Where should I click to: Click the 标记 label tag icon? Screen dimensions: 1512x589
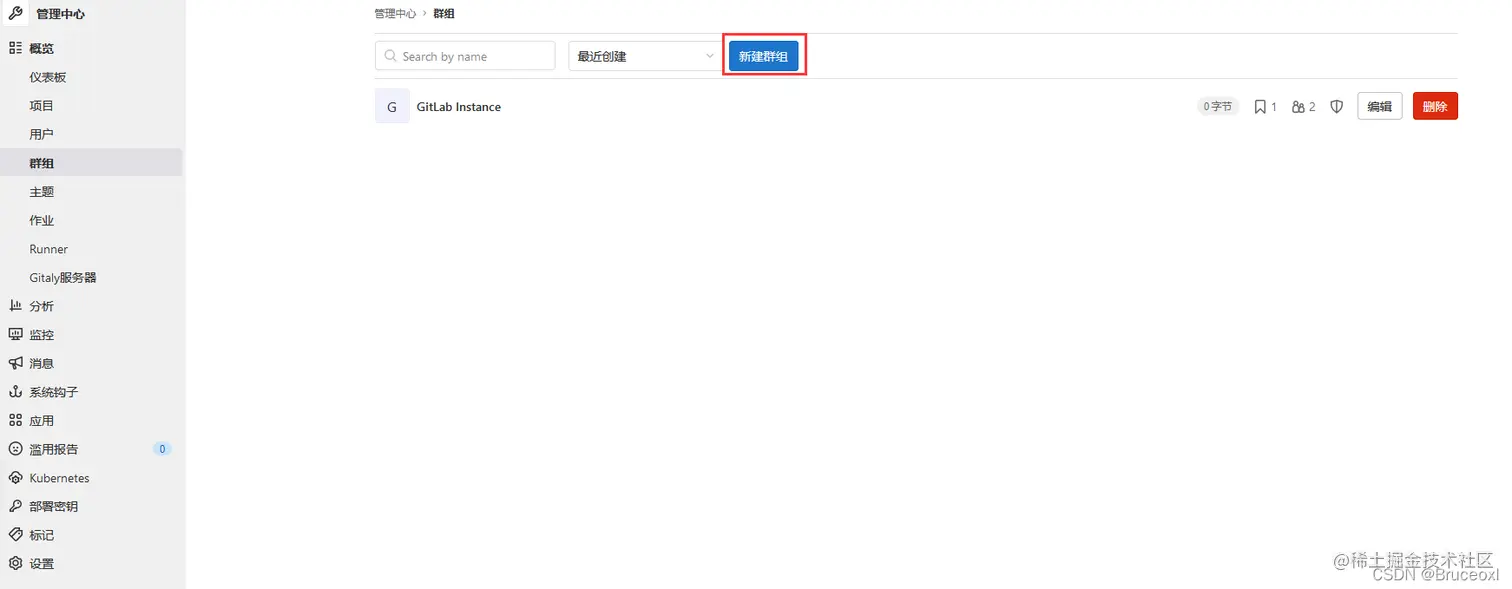tap(15, 535)
